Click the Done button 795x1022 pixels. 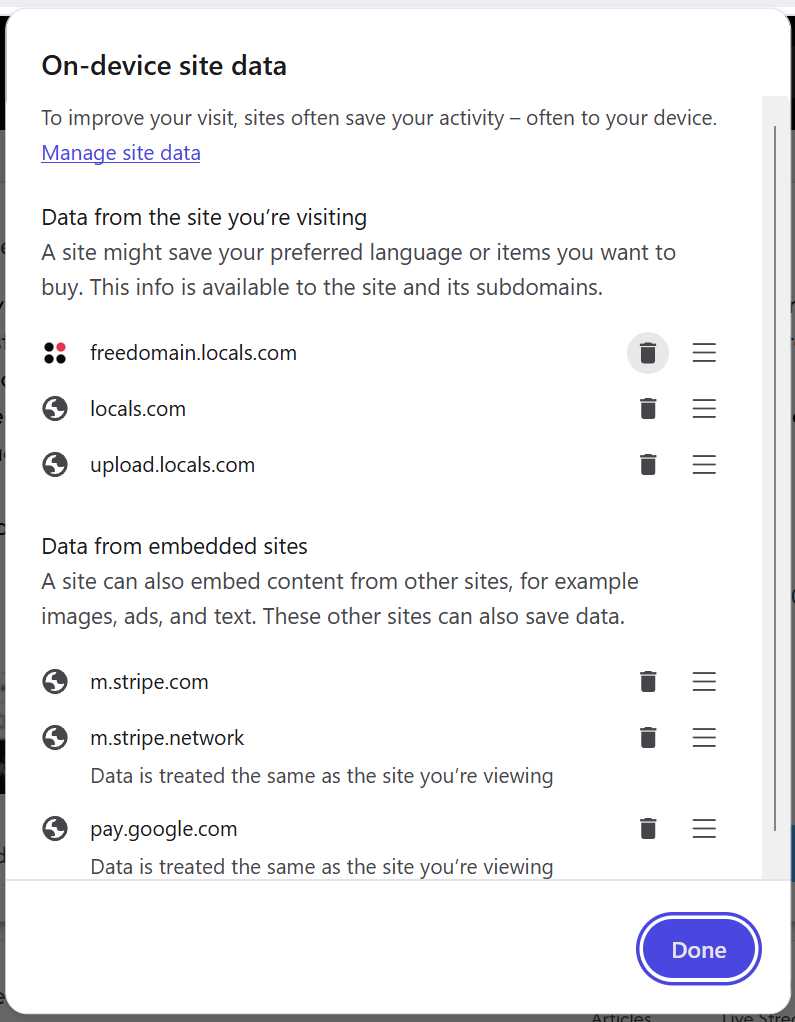tap(699, 950)
